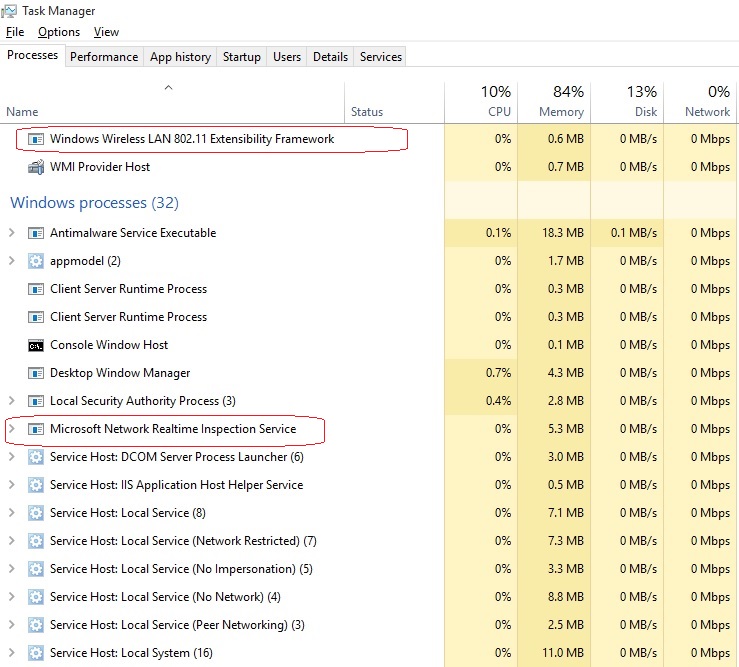Viewport: 739px width, 667px height.
Task: Expand Local Service (No Impersonation) (5)
Action: tap(12, 568)
